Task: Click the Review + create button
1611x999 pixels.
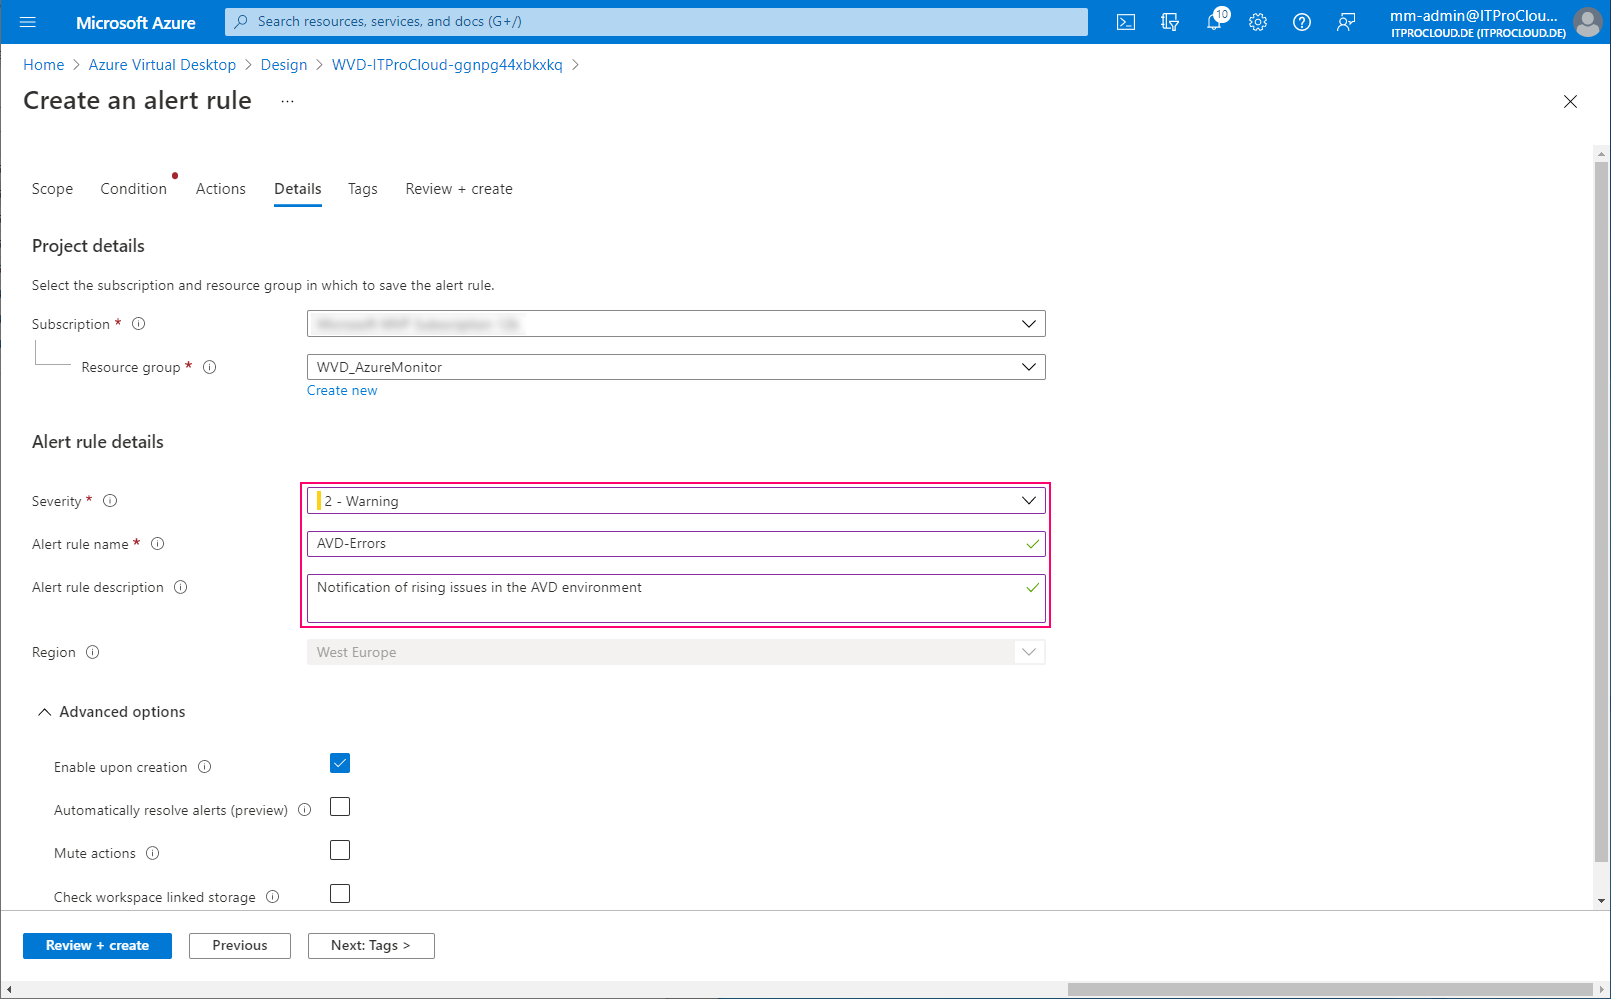Action: coord(97,945)
